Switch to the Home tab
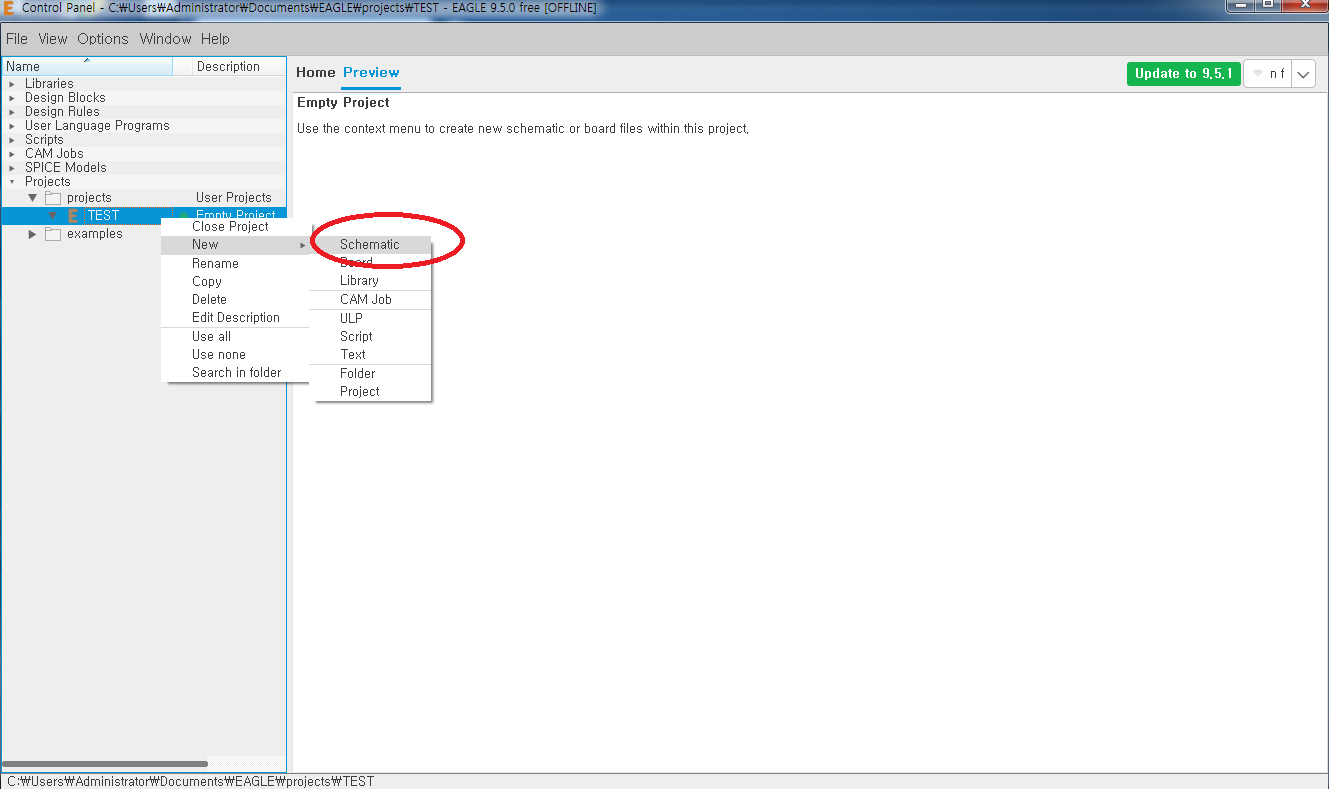The height and width of the screenshot is (789, 1329). point(316,72)
